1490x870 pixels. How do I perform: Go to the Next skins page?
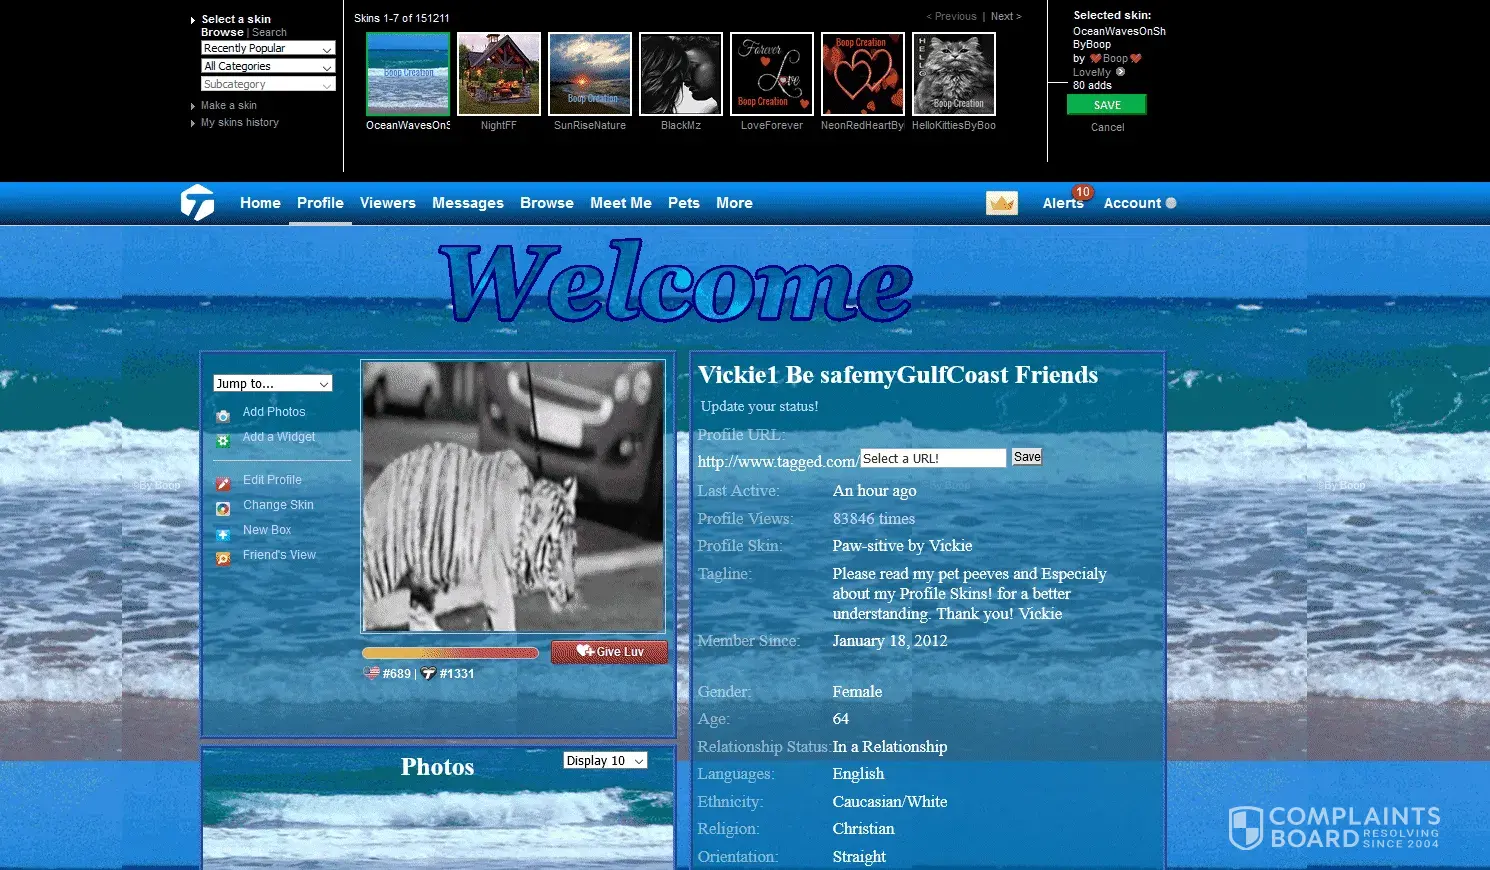coord(1006,16)
